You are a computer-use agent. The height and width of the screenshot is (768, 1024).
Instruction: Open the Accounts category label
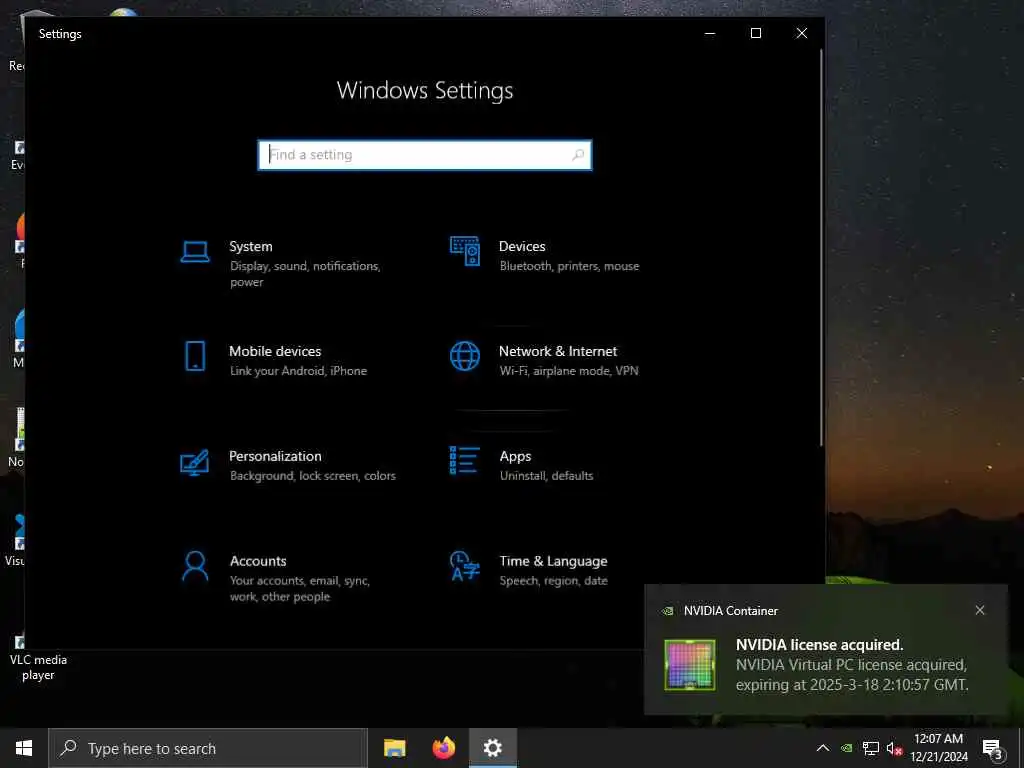click(258, 561)
